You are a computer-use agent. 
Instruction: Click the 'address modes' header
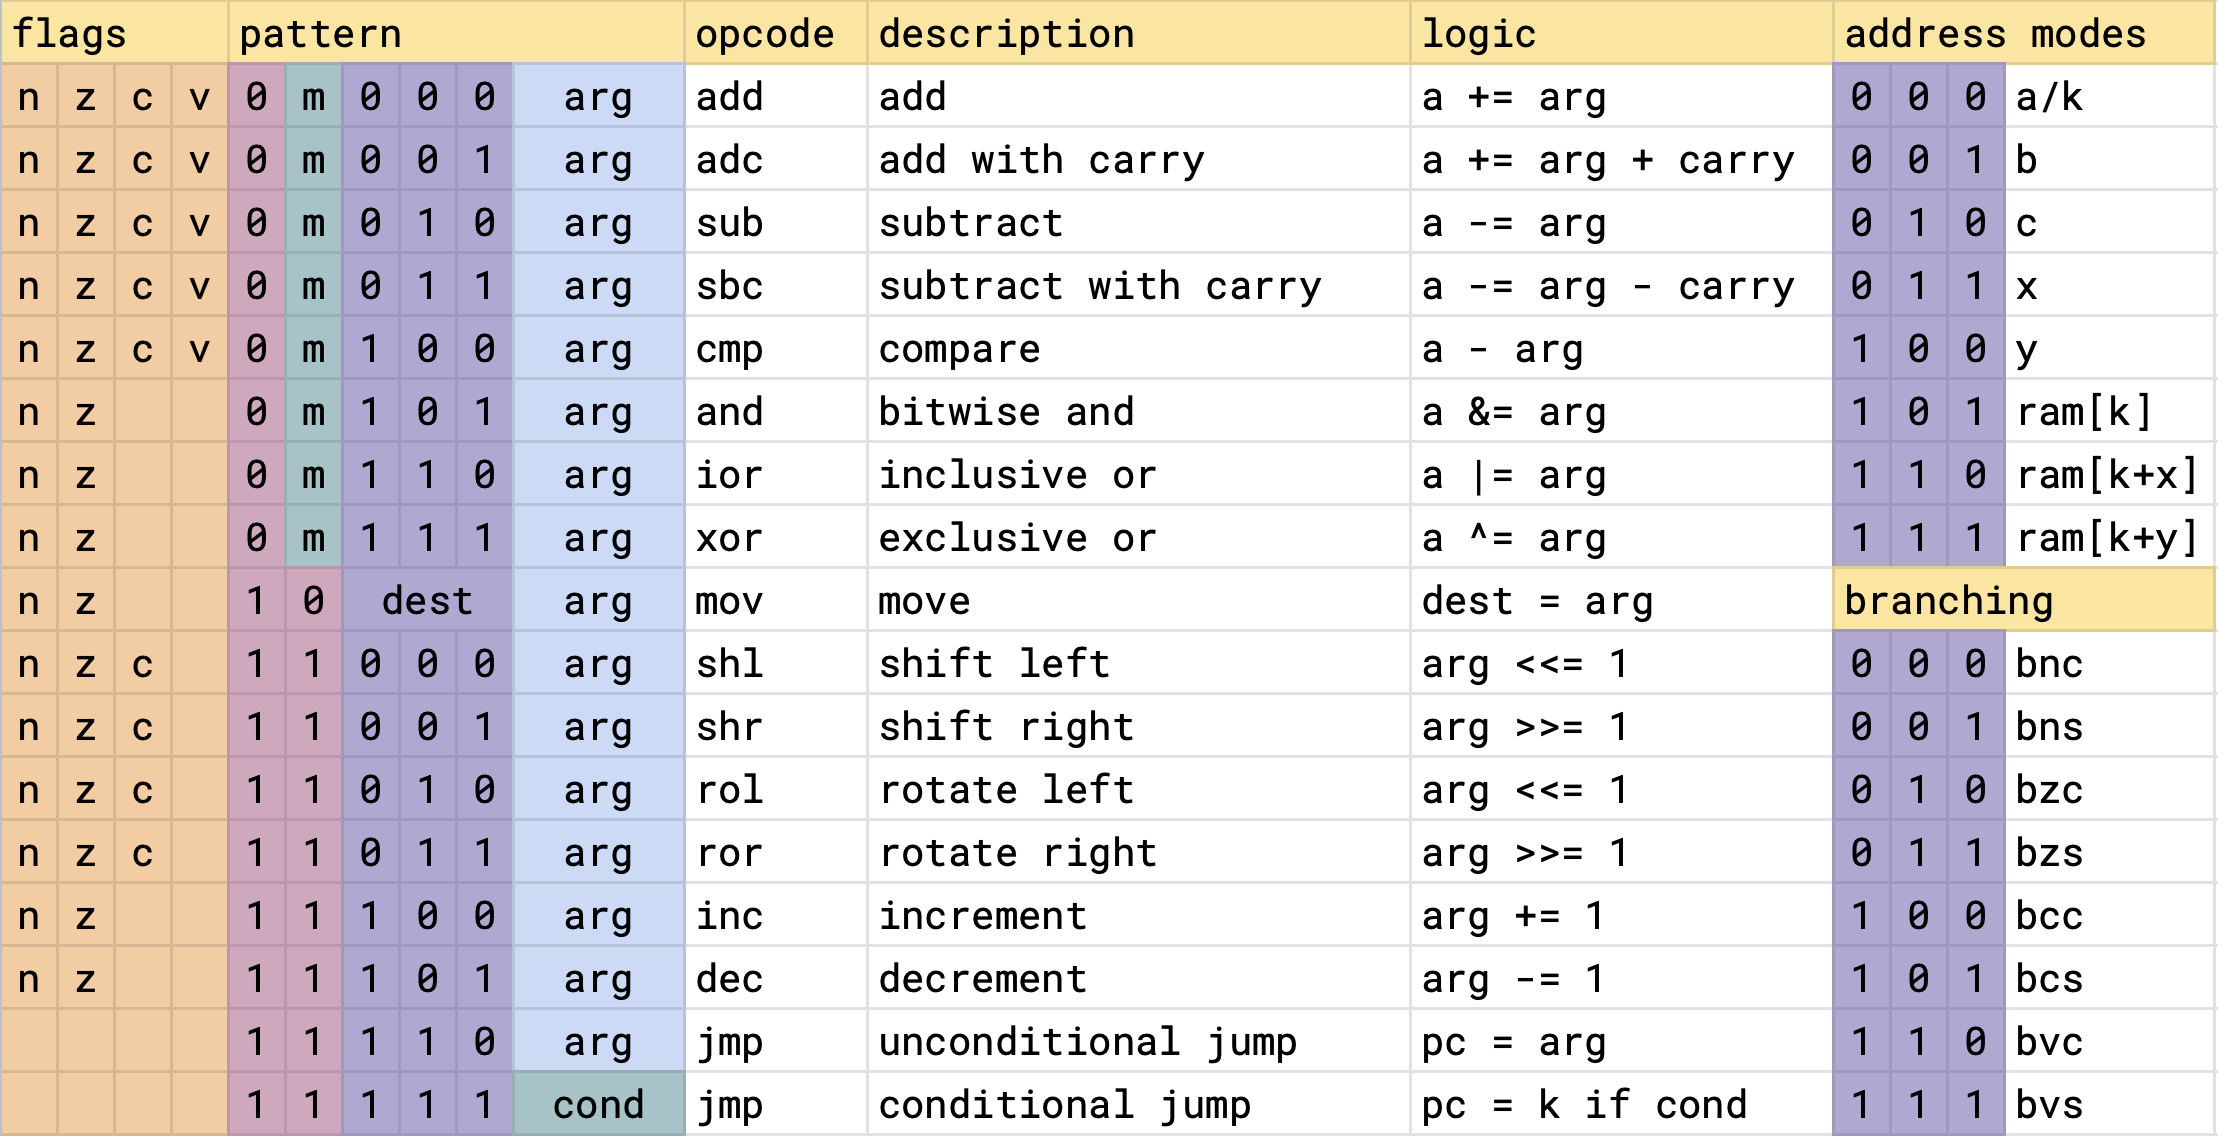click(2023, 34)
